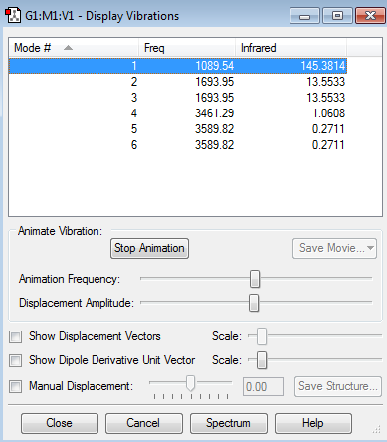The image size is (387, 442).
Task: Minimize the Display Vibrations window
Action: [305, 16]
